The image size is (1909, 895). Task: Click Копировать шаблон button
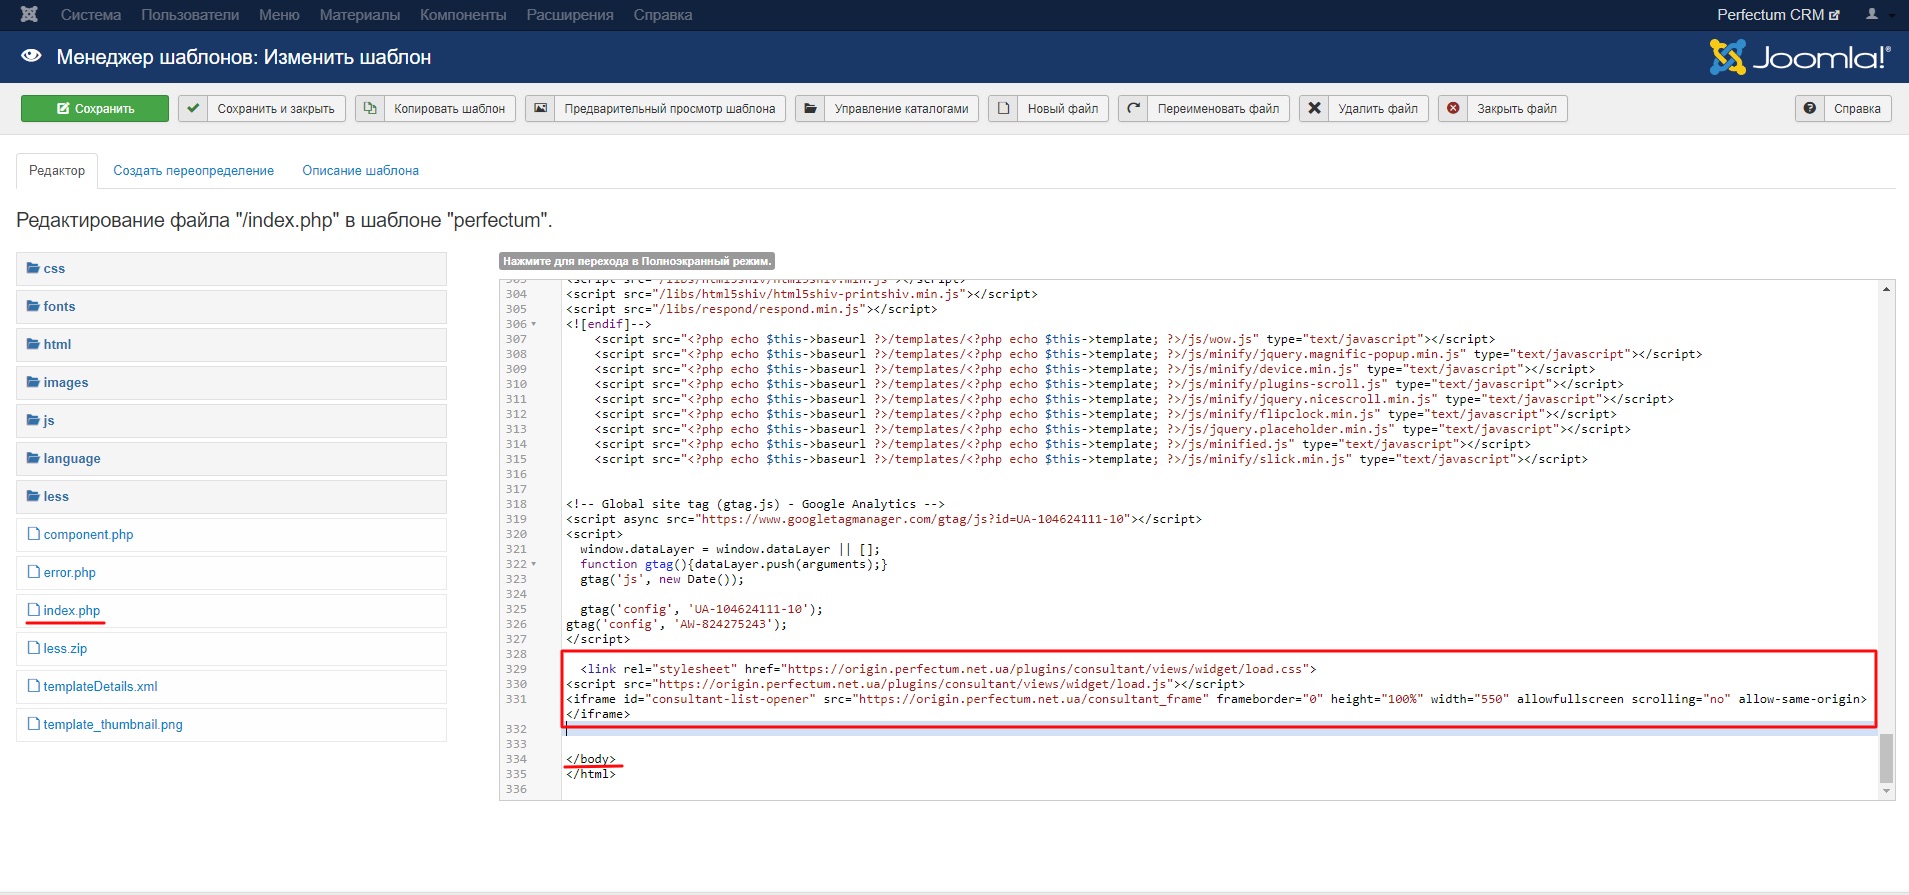(x=436, y=108)
